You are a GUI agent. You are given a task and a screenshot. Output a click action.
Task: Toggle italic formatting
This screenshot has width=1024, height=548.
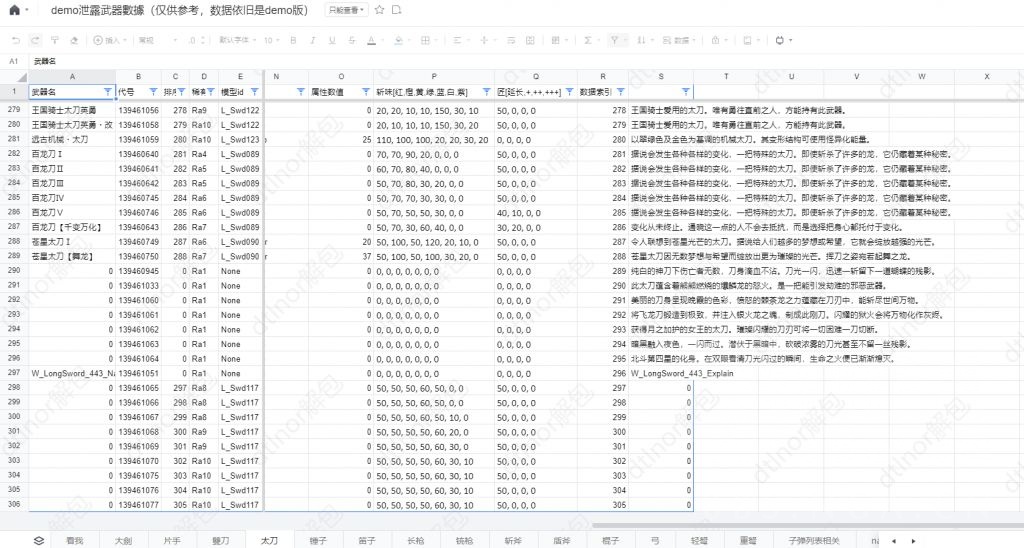click(312, 40)
